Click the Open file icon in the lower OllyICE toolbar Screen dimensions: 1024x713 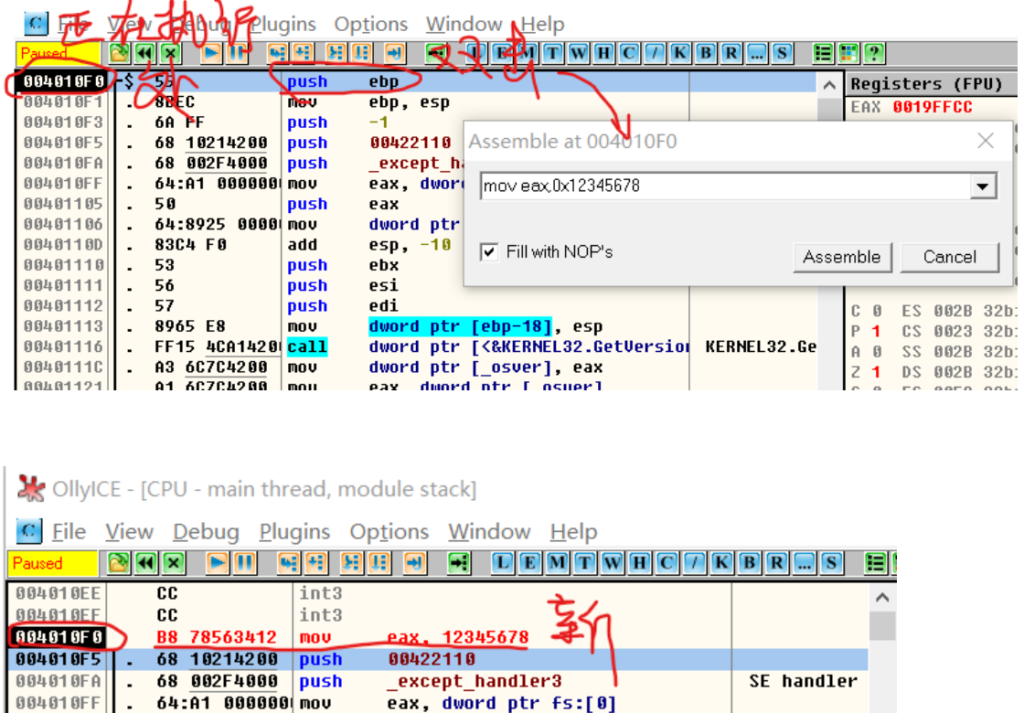tap(119, 563)
